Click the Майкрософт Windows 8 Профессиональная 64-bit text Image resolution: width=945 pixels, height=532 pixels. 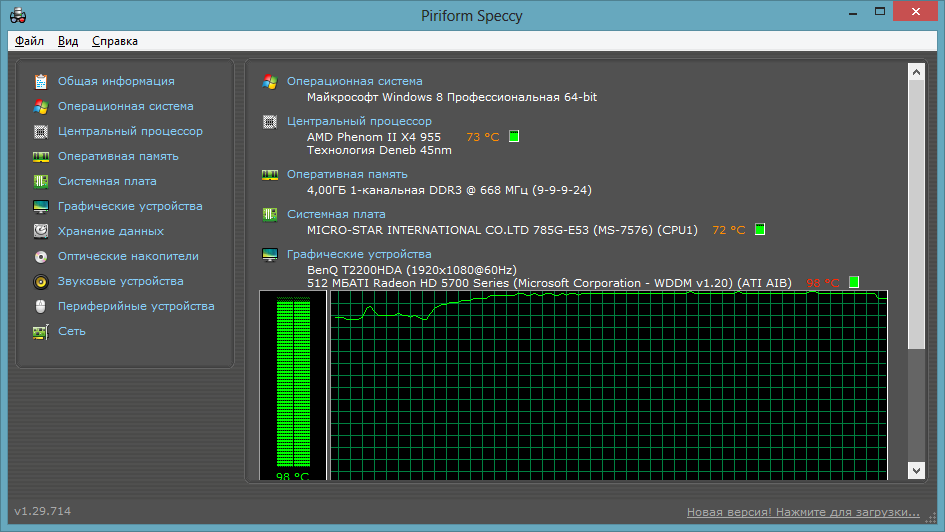pyautogui.click(x=452, y=97)
